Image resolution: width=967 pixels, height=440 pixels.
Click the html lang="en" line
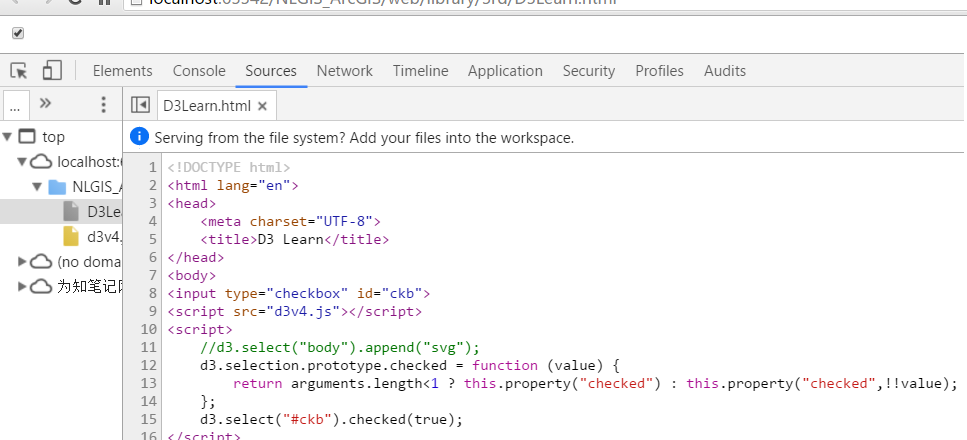[233, 185]
